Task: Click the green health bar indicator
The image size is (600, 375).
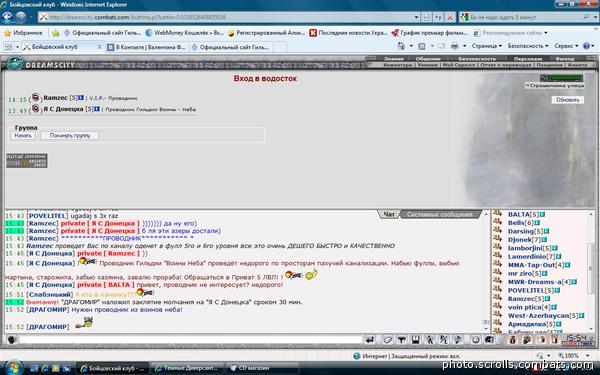Action: [x=566, y=78]
